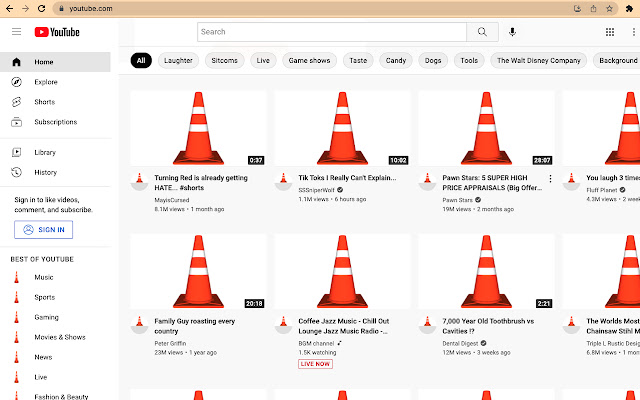Select the Sitcoms filter chip
This screenshot has width=640, height=400.
coord(224,60)
